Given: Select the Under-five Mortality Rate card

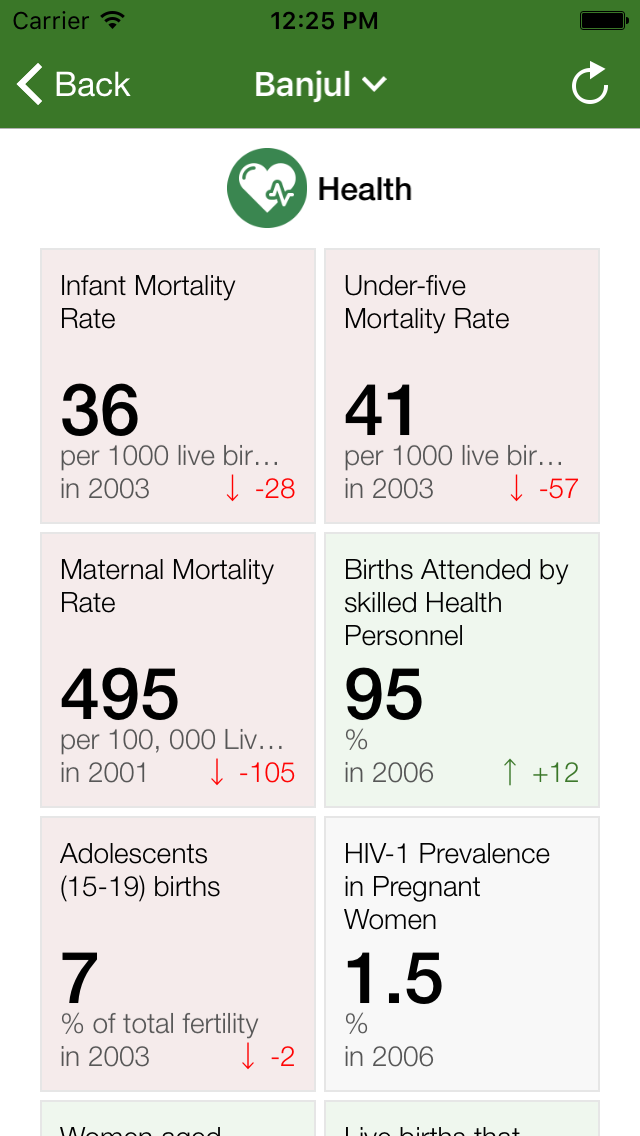Looking at the screenshot, I should coord(462,386).
